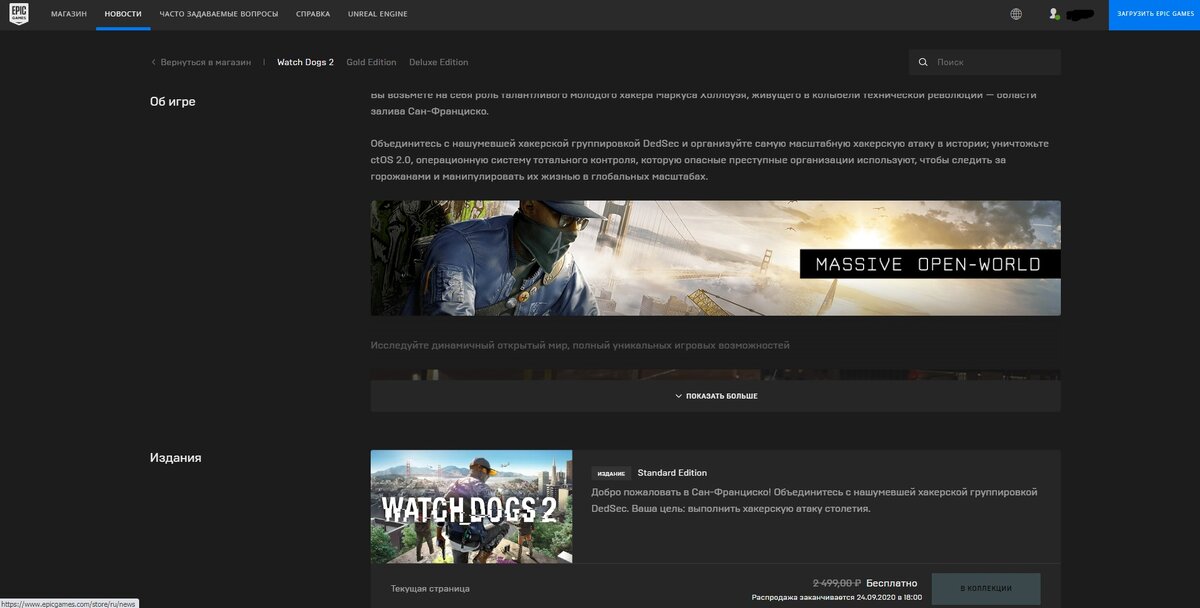Click the Издания section heading
The width and height of the screenshot is (1200, 608).
pos(176,457)
